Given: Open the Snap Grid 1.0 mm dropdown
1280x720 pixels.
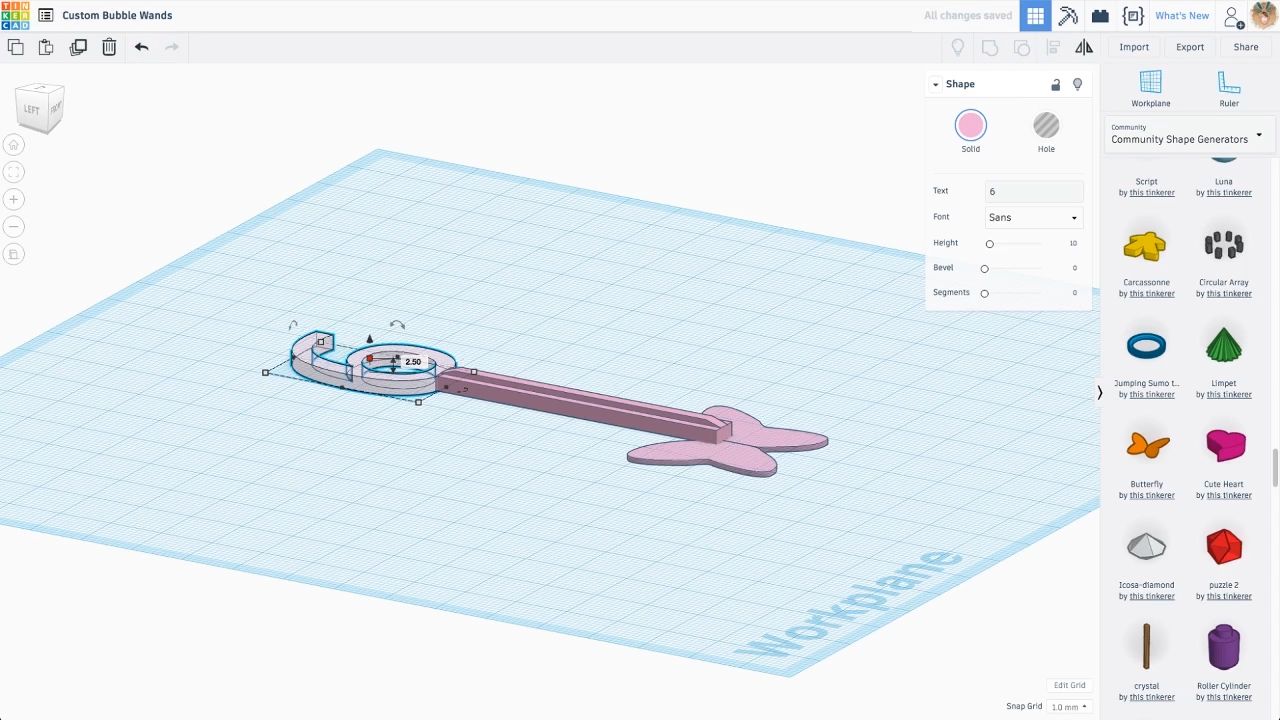Looking at the screenshot, I should click(x=1069, y=707).
